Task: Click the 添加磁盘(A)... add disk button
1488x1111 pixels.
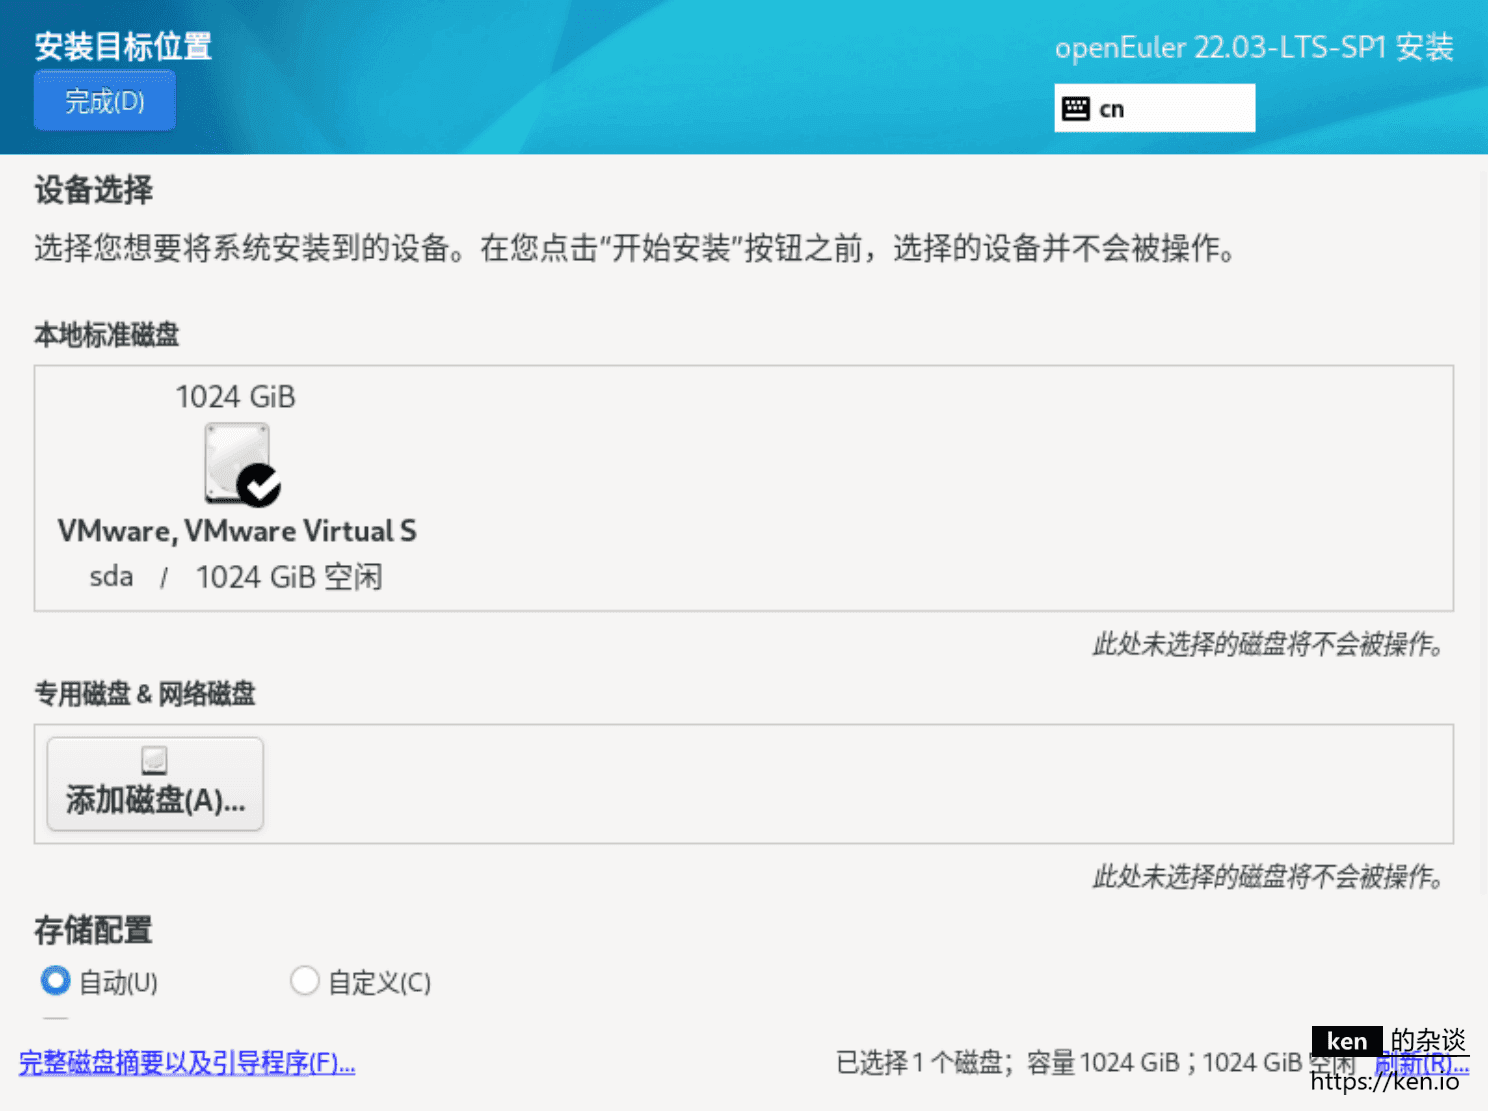Action: pos(155,784)
